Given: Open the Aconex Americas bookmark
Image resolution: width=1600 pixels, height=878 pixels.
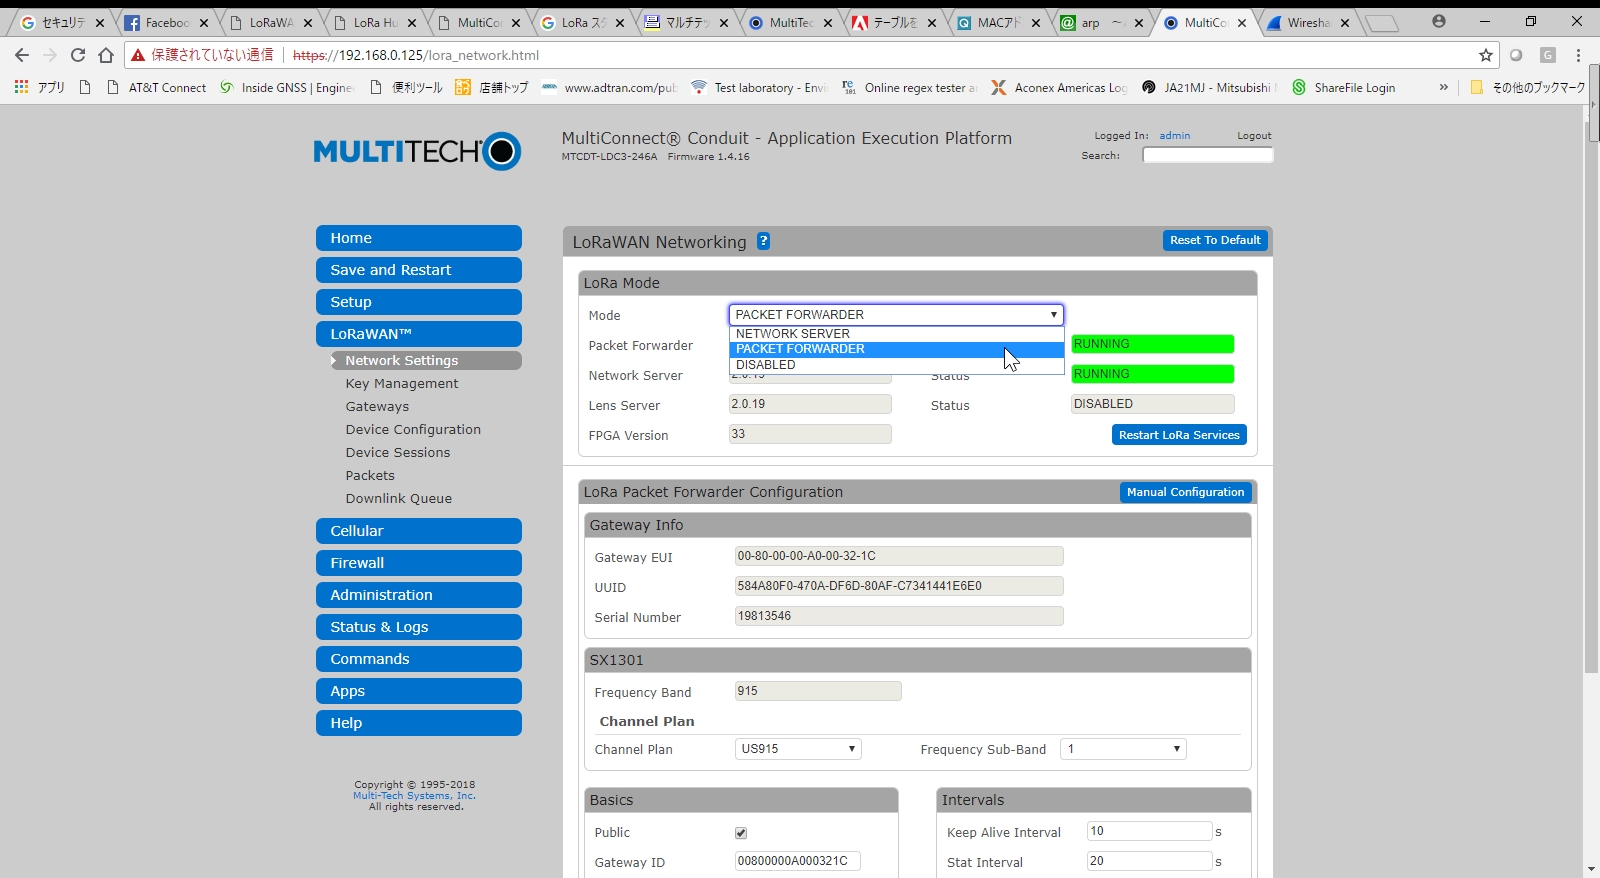Looking at the screenshot, I should (1059, 88).
